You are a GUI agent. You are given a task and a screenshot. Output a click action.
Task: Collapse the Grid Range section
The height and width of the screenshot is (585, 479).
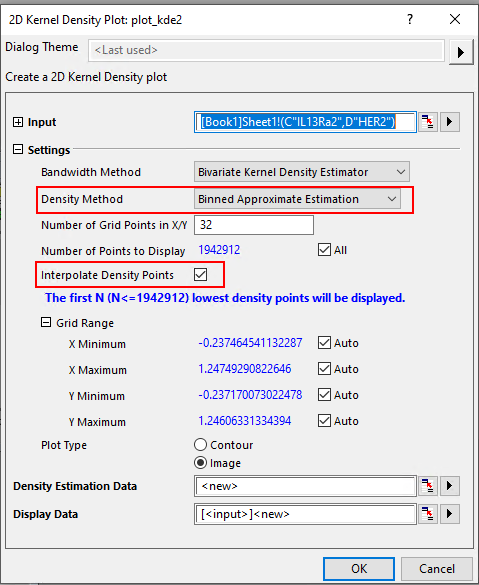tap(46, 322)
